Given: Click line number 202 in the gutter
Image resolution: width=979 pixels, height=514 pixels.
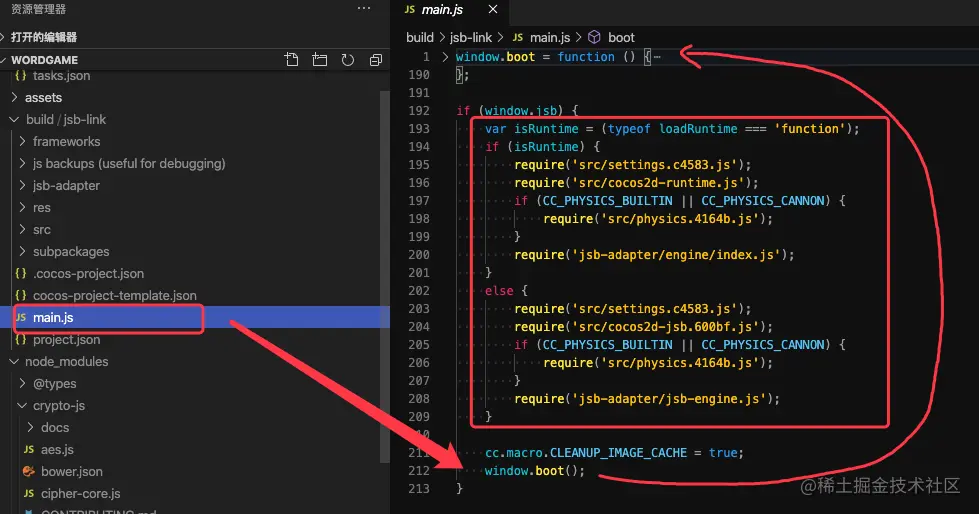Looking at the screenshot, I should [419, 290].
